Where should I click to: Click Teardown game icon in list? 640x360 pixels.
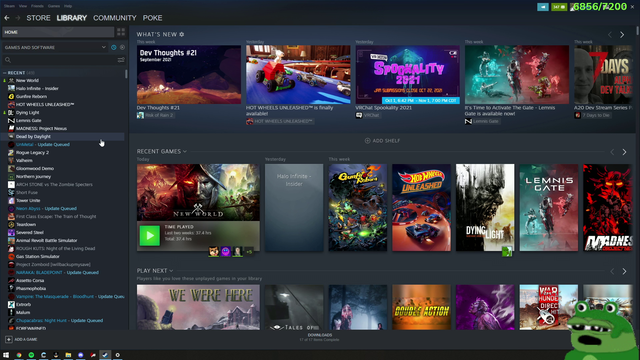click(x=11, y=224)
